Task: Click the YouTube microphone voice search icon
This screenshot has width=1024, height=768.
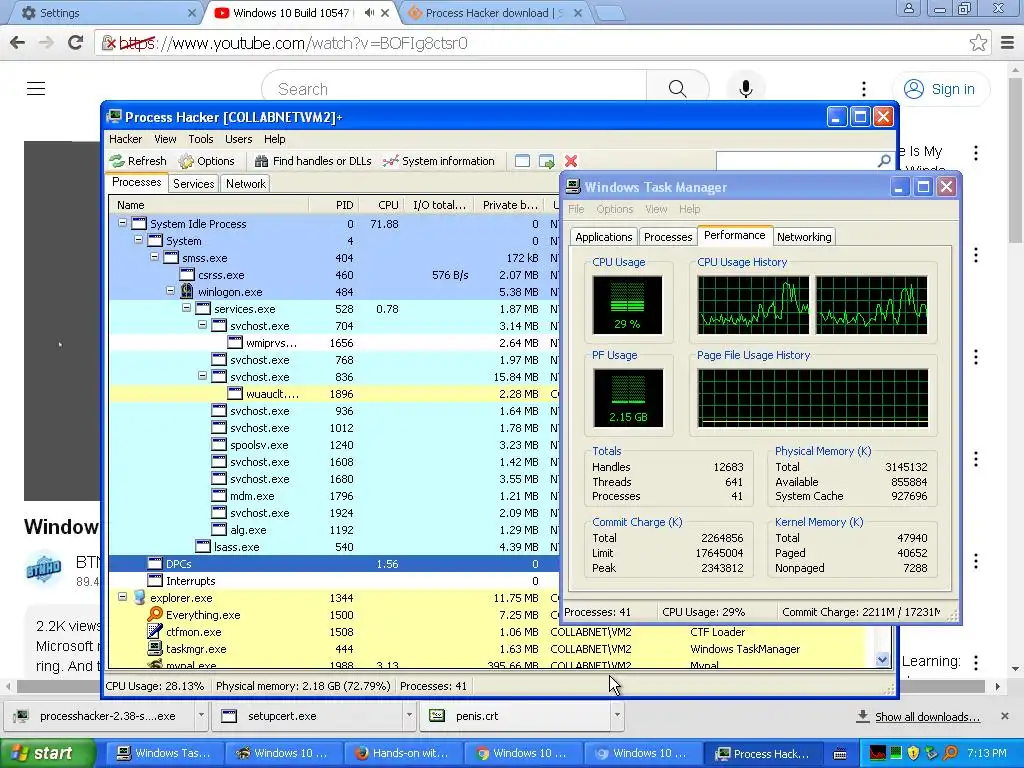Action: coord(745,89)
